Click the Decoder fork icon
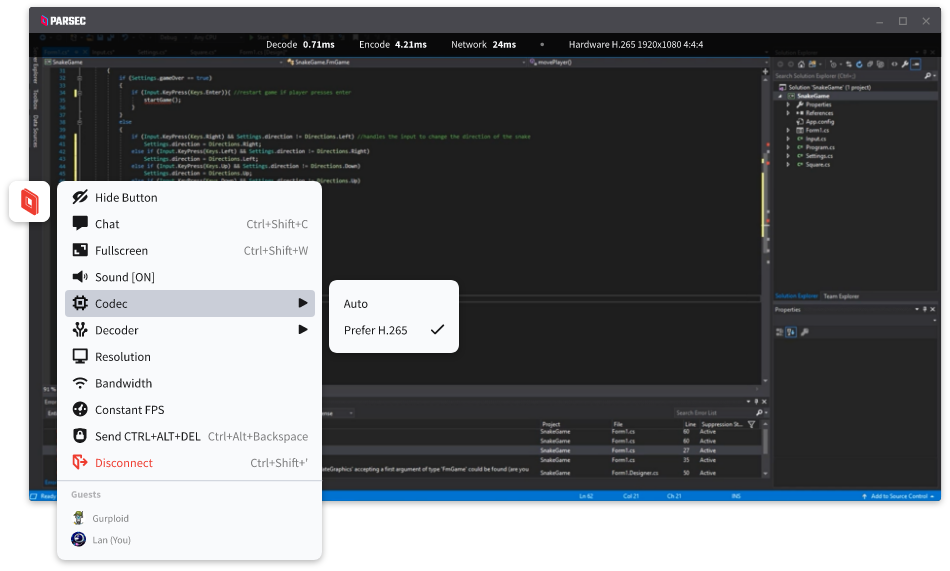The width and height of the screenshot is (950, 571). click(x=80, y=330)
